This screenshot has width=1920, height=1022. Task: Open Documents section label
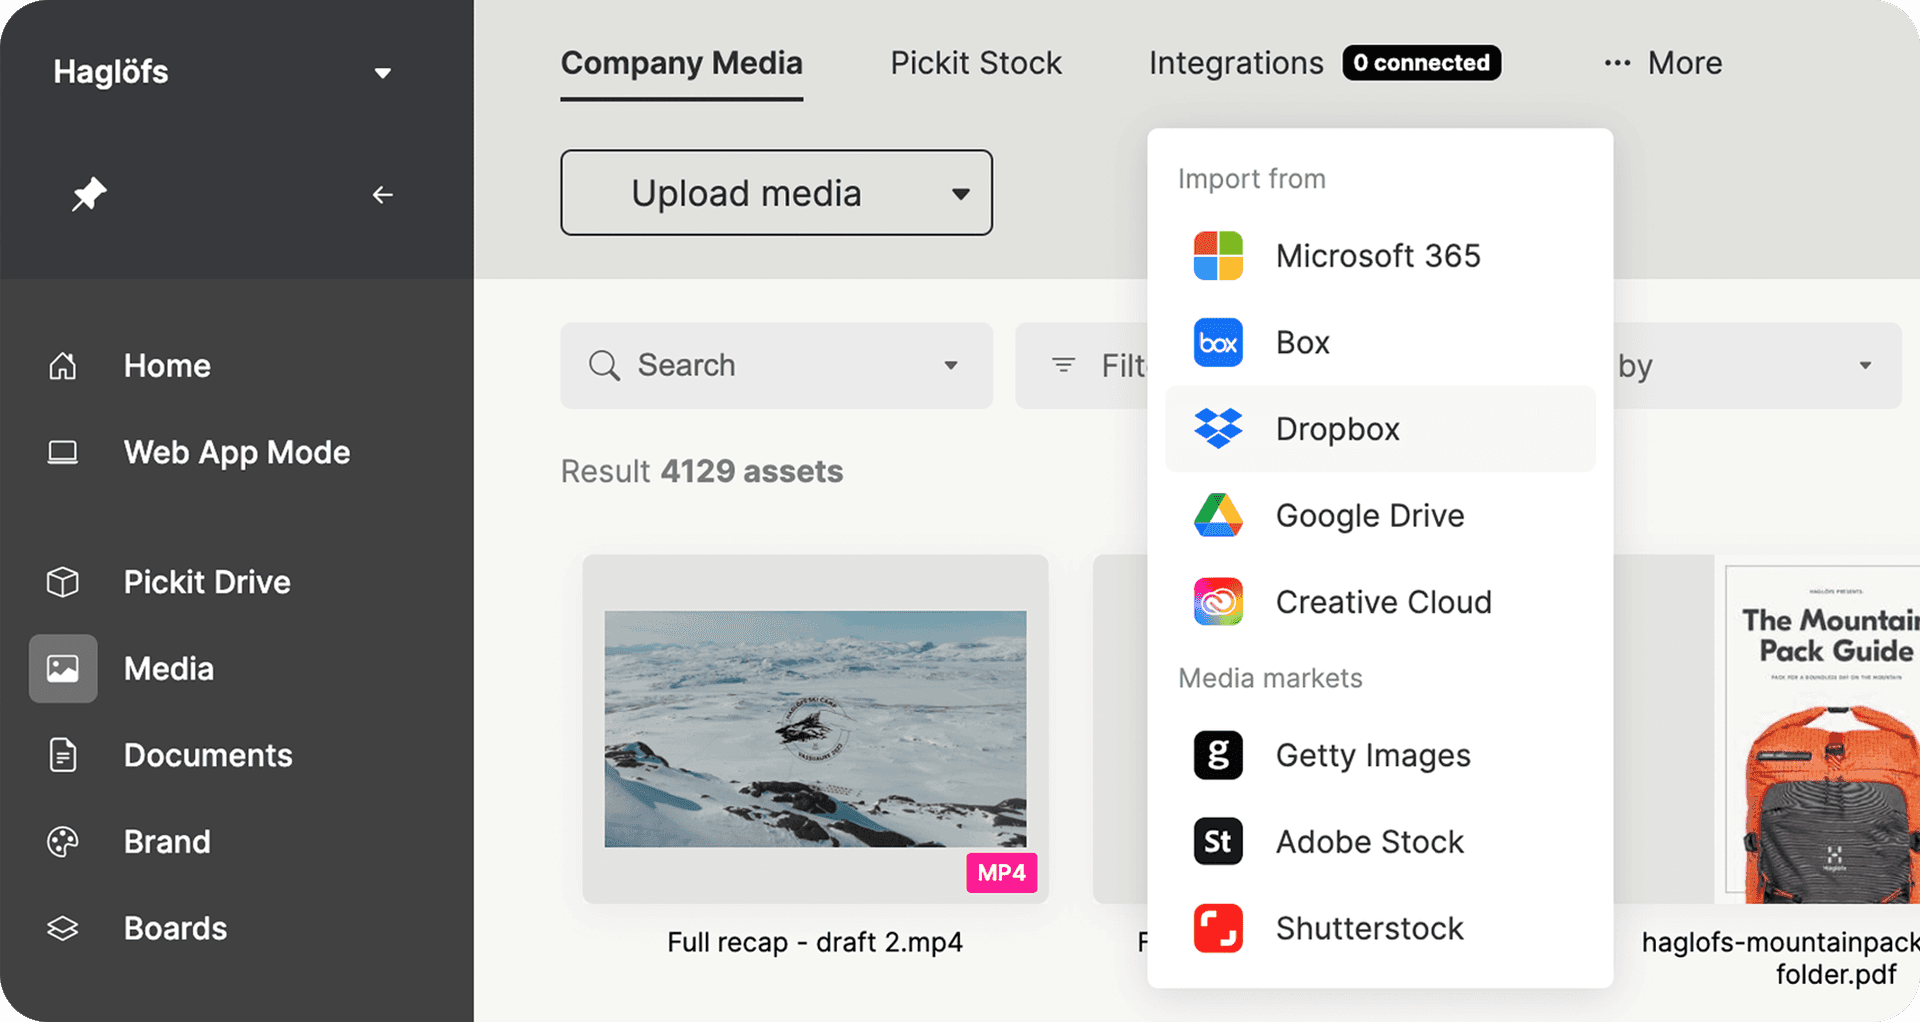click(208, 755)
